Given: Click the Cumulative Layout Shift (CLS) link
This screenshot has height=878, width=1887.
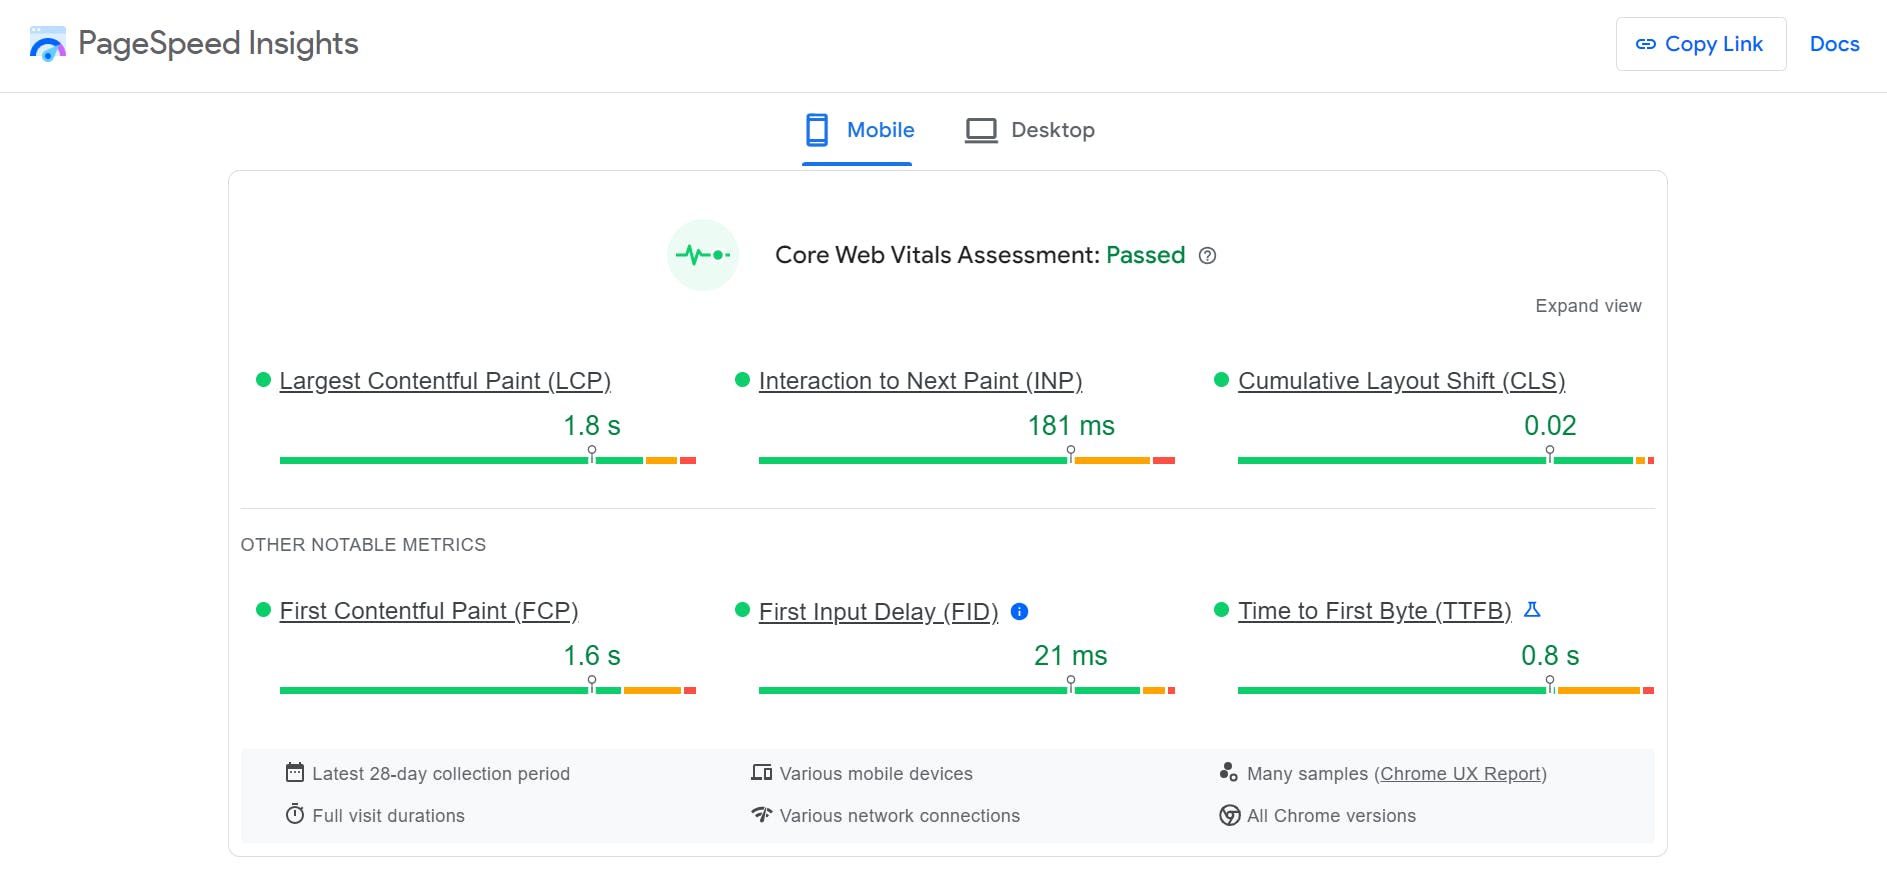Looking at the screenshot, I should 1401,381.
